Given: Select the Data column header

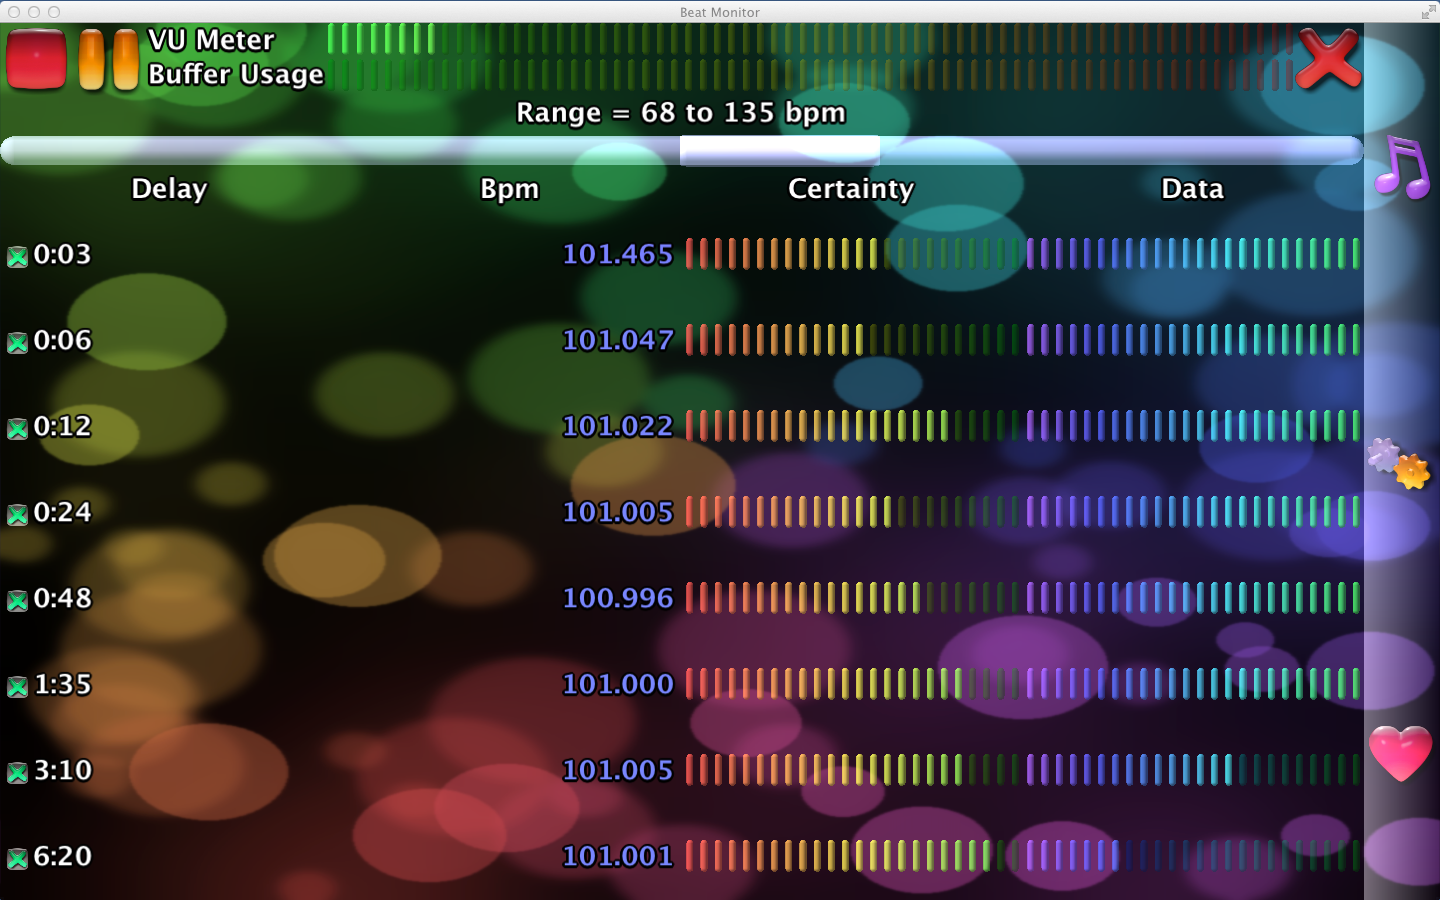Looking at the screenshot, I should (1192, 189).
